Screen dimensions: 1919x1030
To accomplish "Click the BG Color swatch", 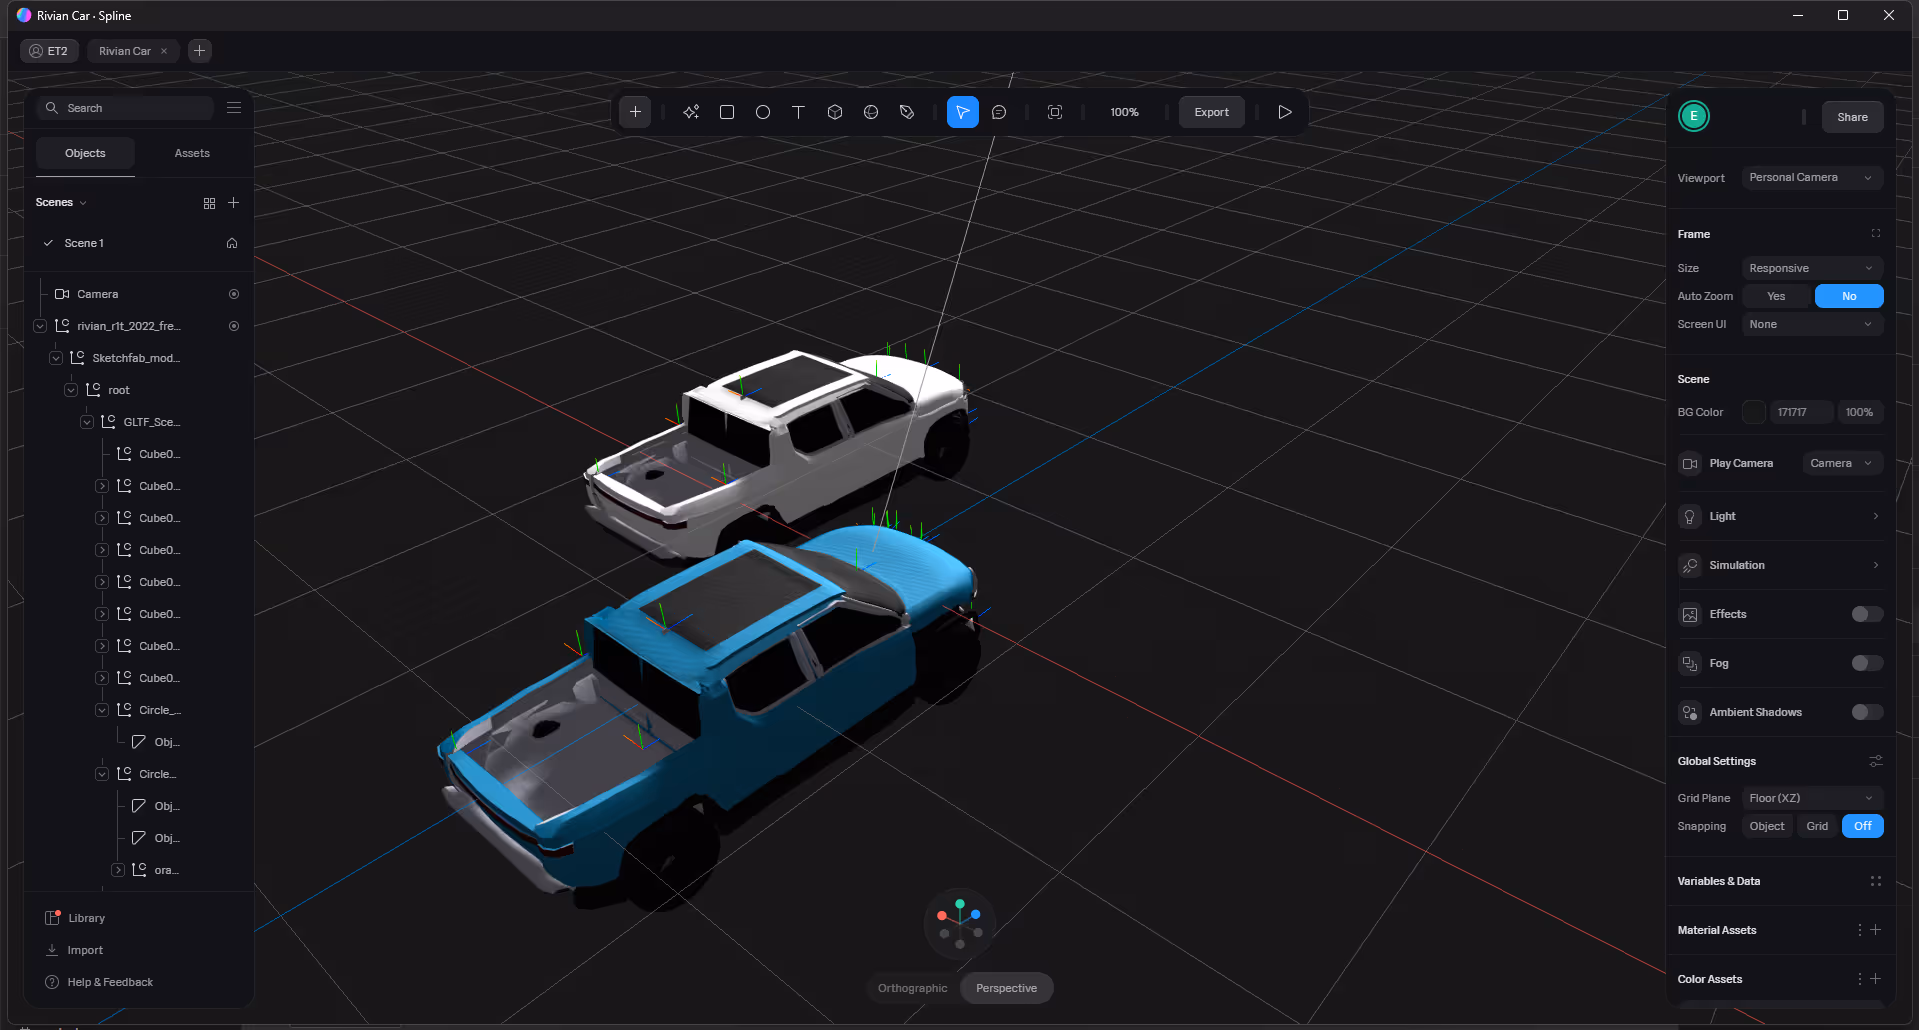I will pos(1754,412).
